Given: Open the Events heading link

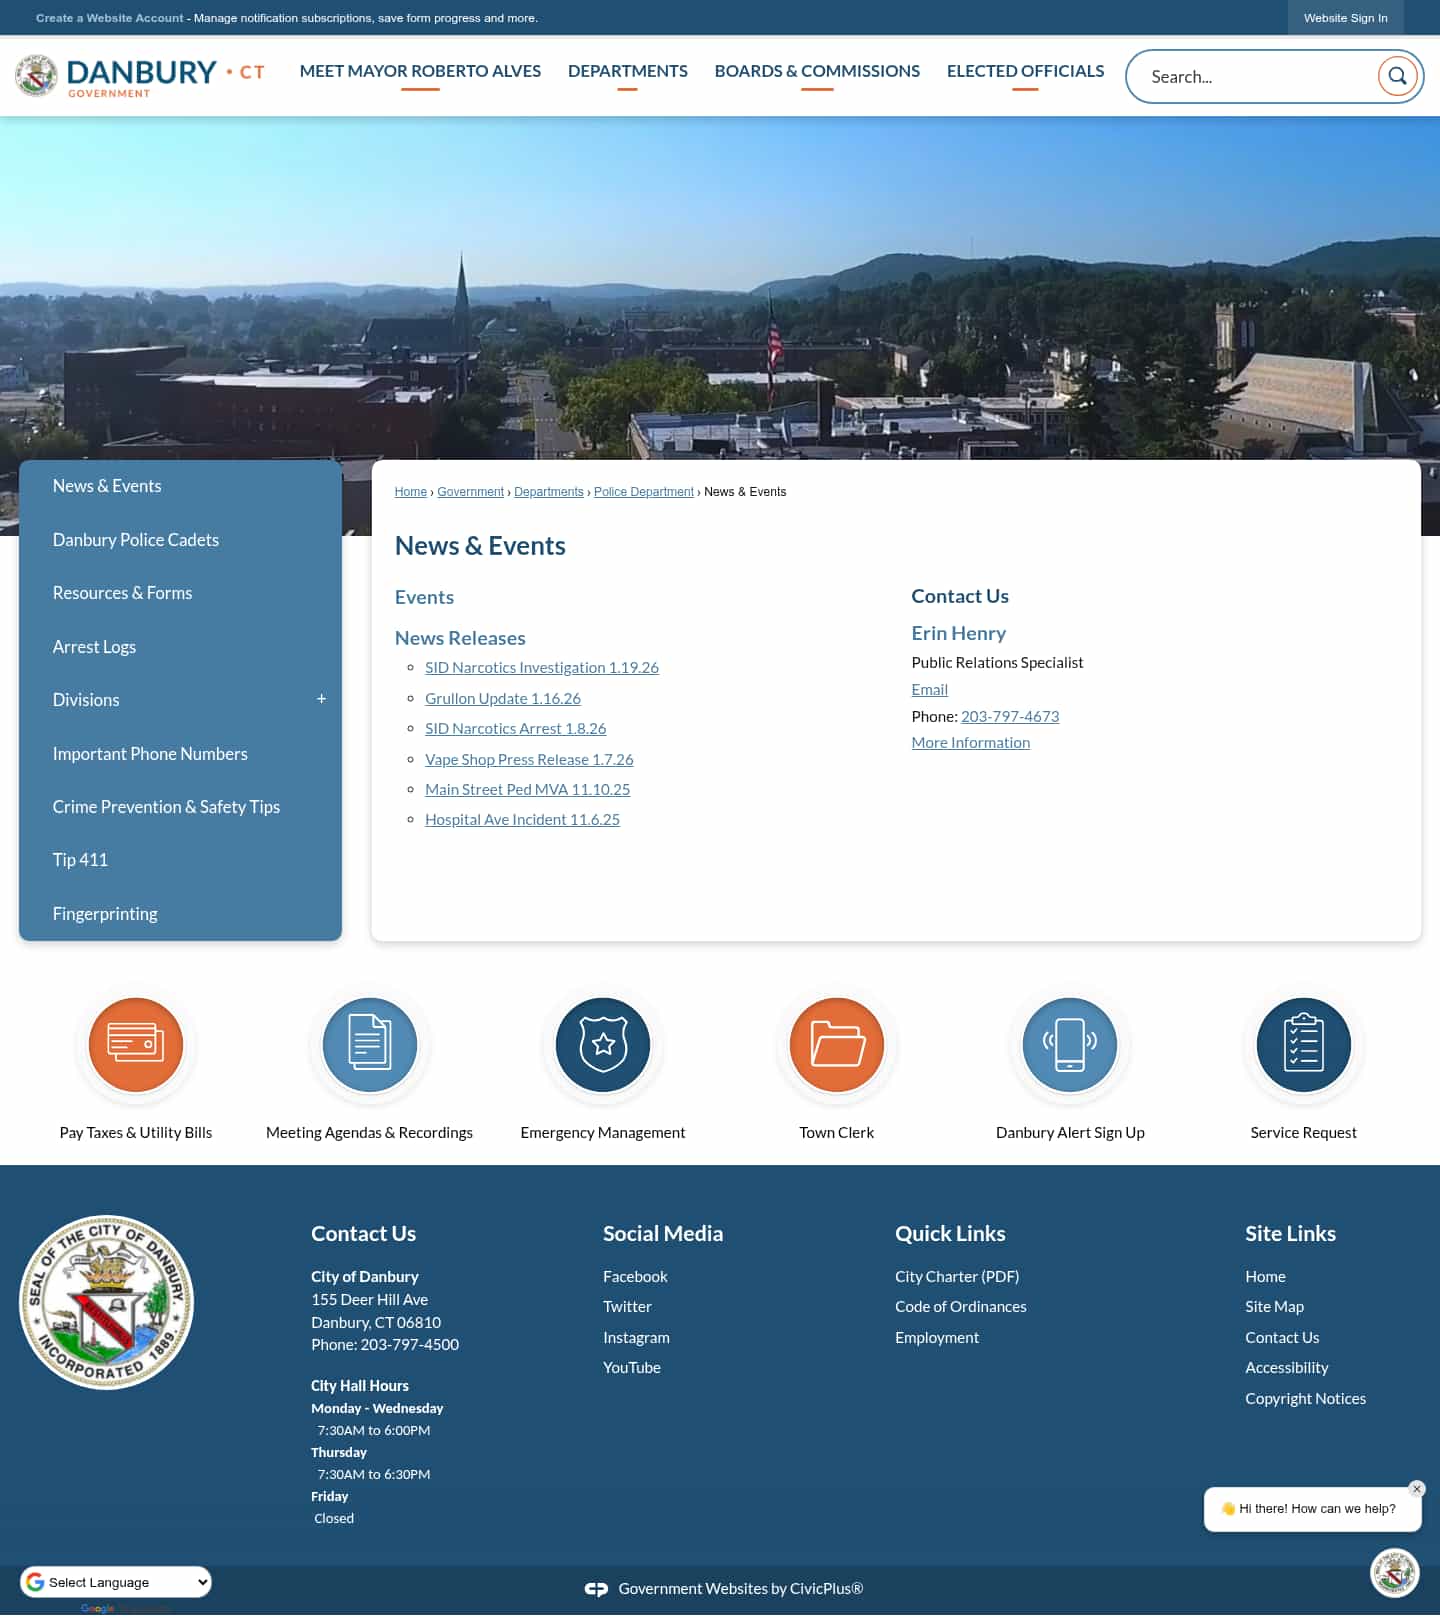Looking at the screenshot, I should [424, 597].
